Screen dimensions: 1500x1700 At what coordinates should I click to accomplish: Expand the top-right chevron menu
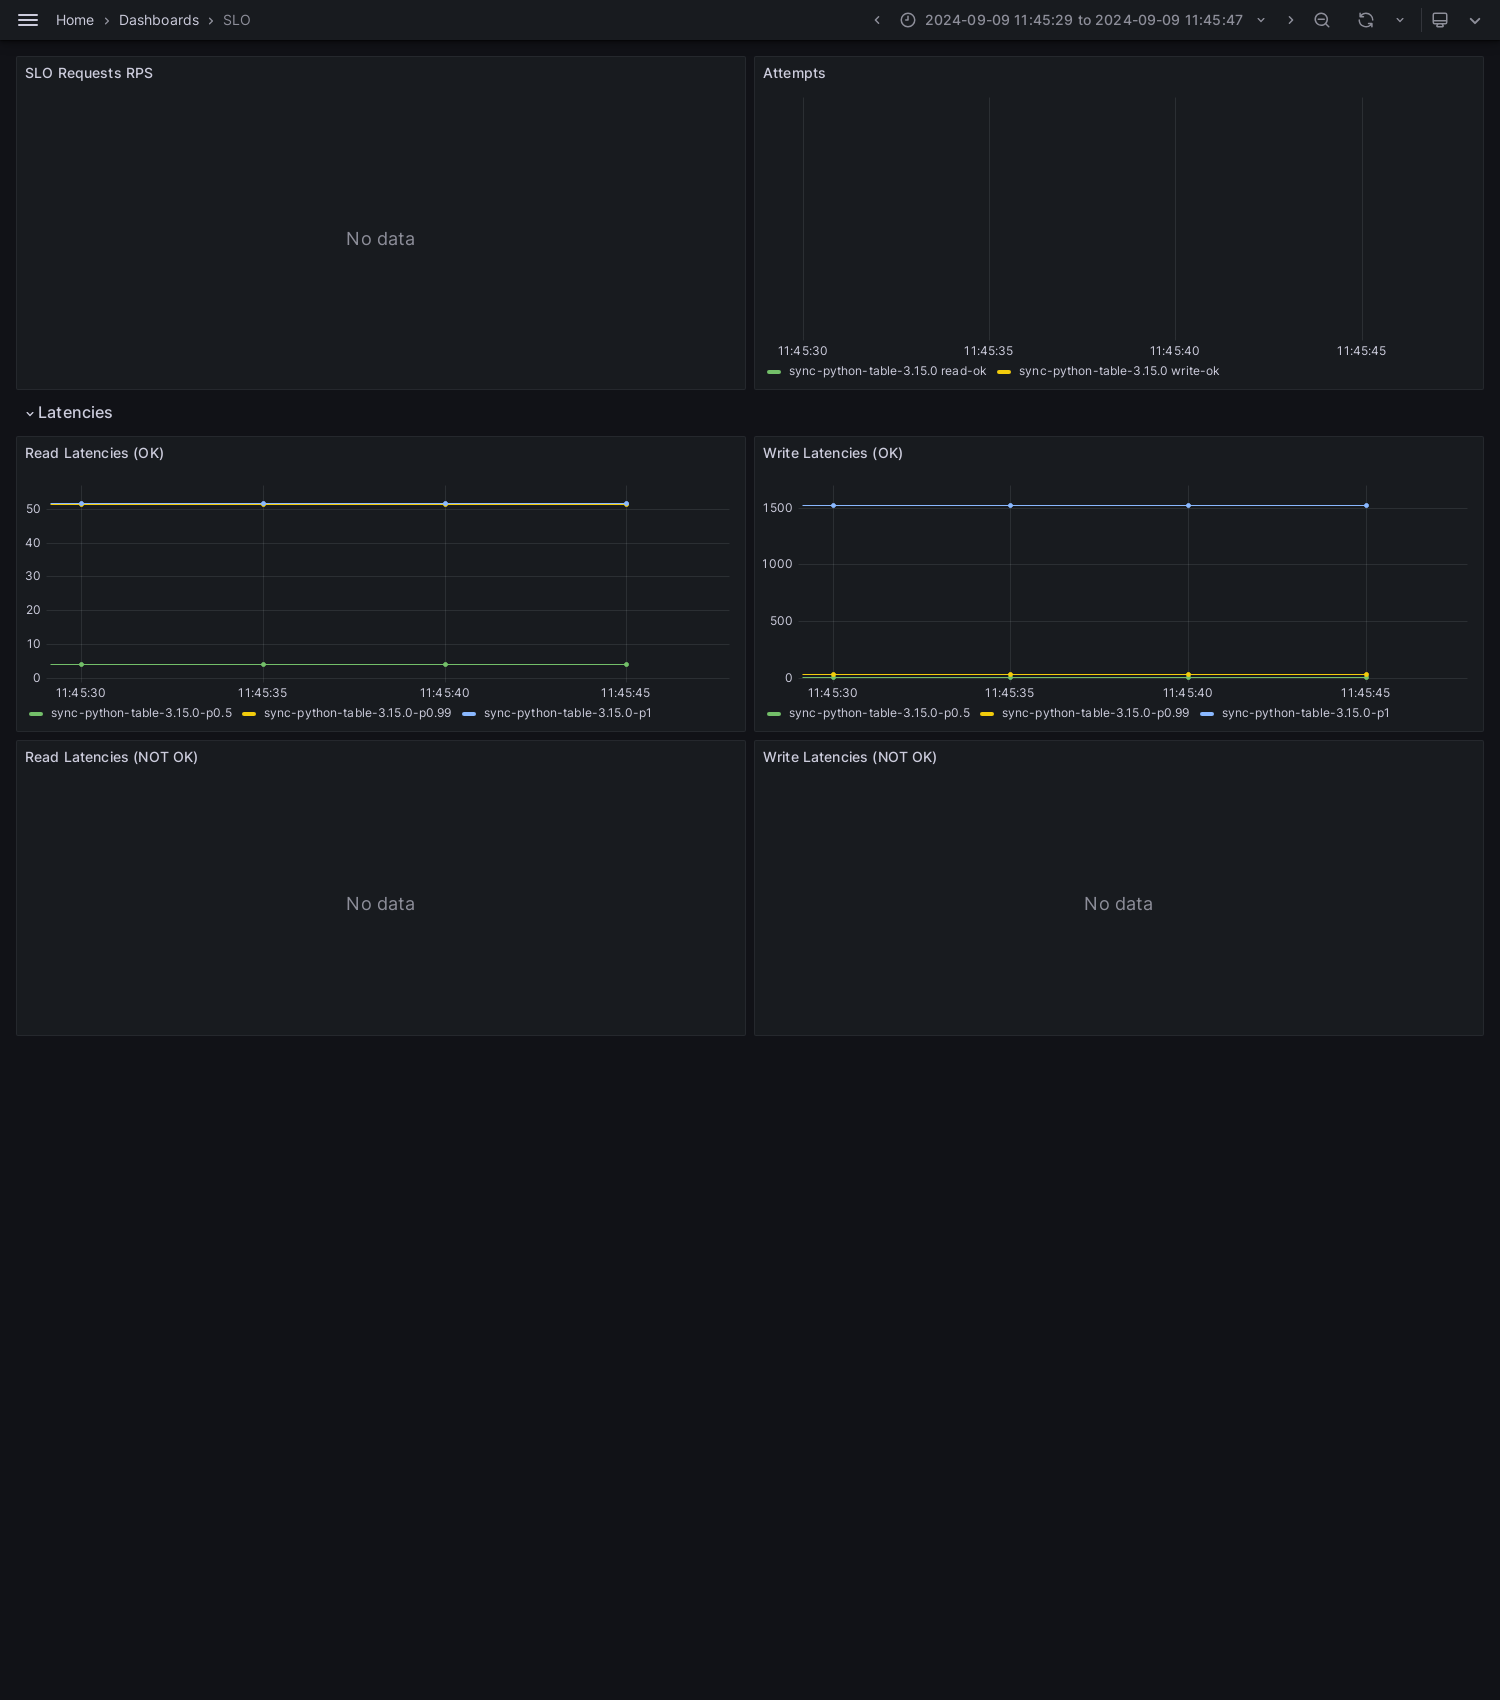[x=1475, y=20]
